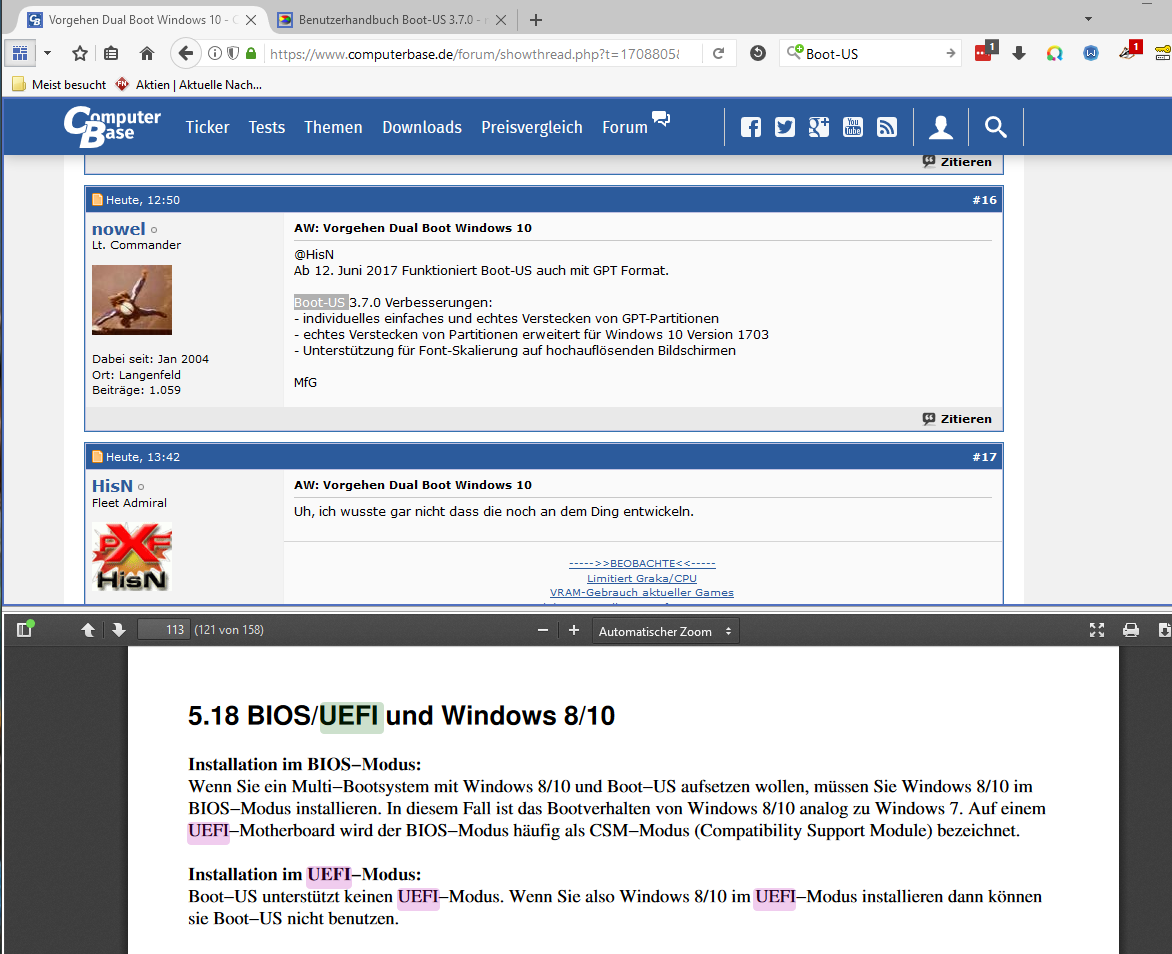Open the ComputerBase Twitter page

pos(785,127)
